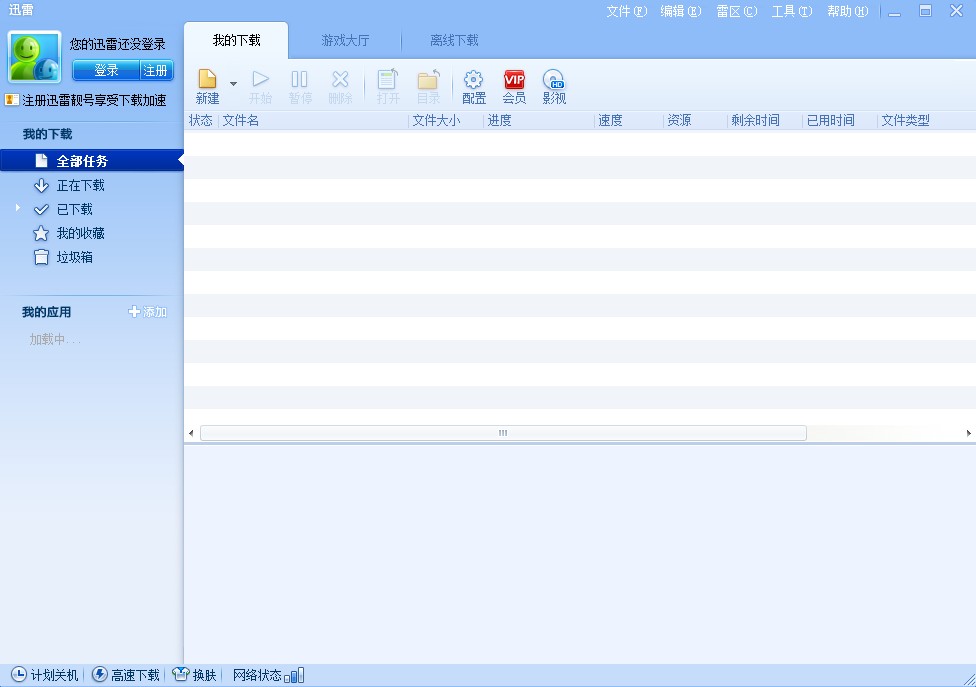Expand the 已下载 tree node arrow
976x687 pixels.
(18, 207)
